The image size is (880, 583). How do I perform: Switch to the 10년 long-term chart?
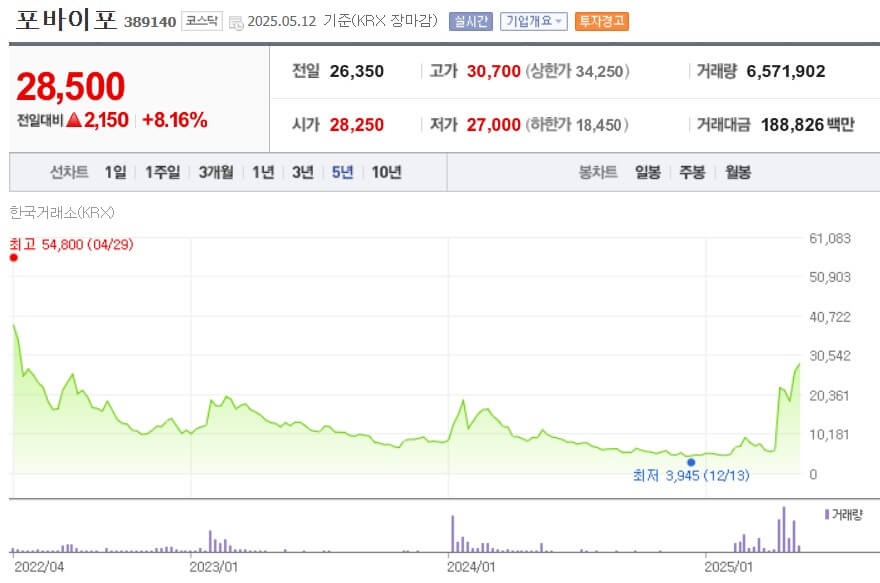(386, 172)
